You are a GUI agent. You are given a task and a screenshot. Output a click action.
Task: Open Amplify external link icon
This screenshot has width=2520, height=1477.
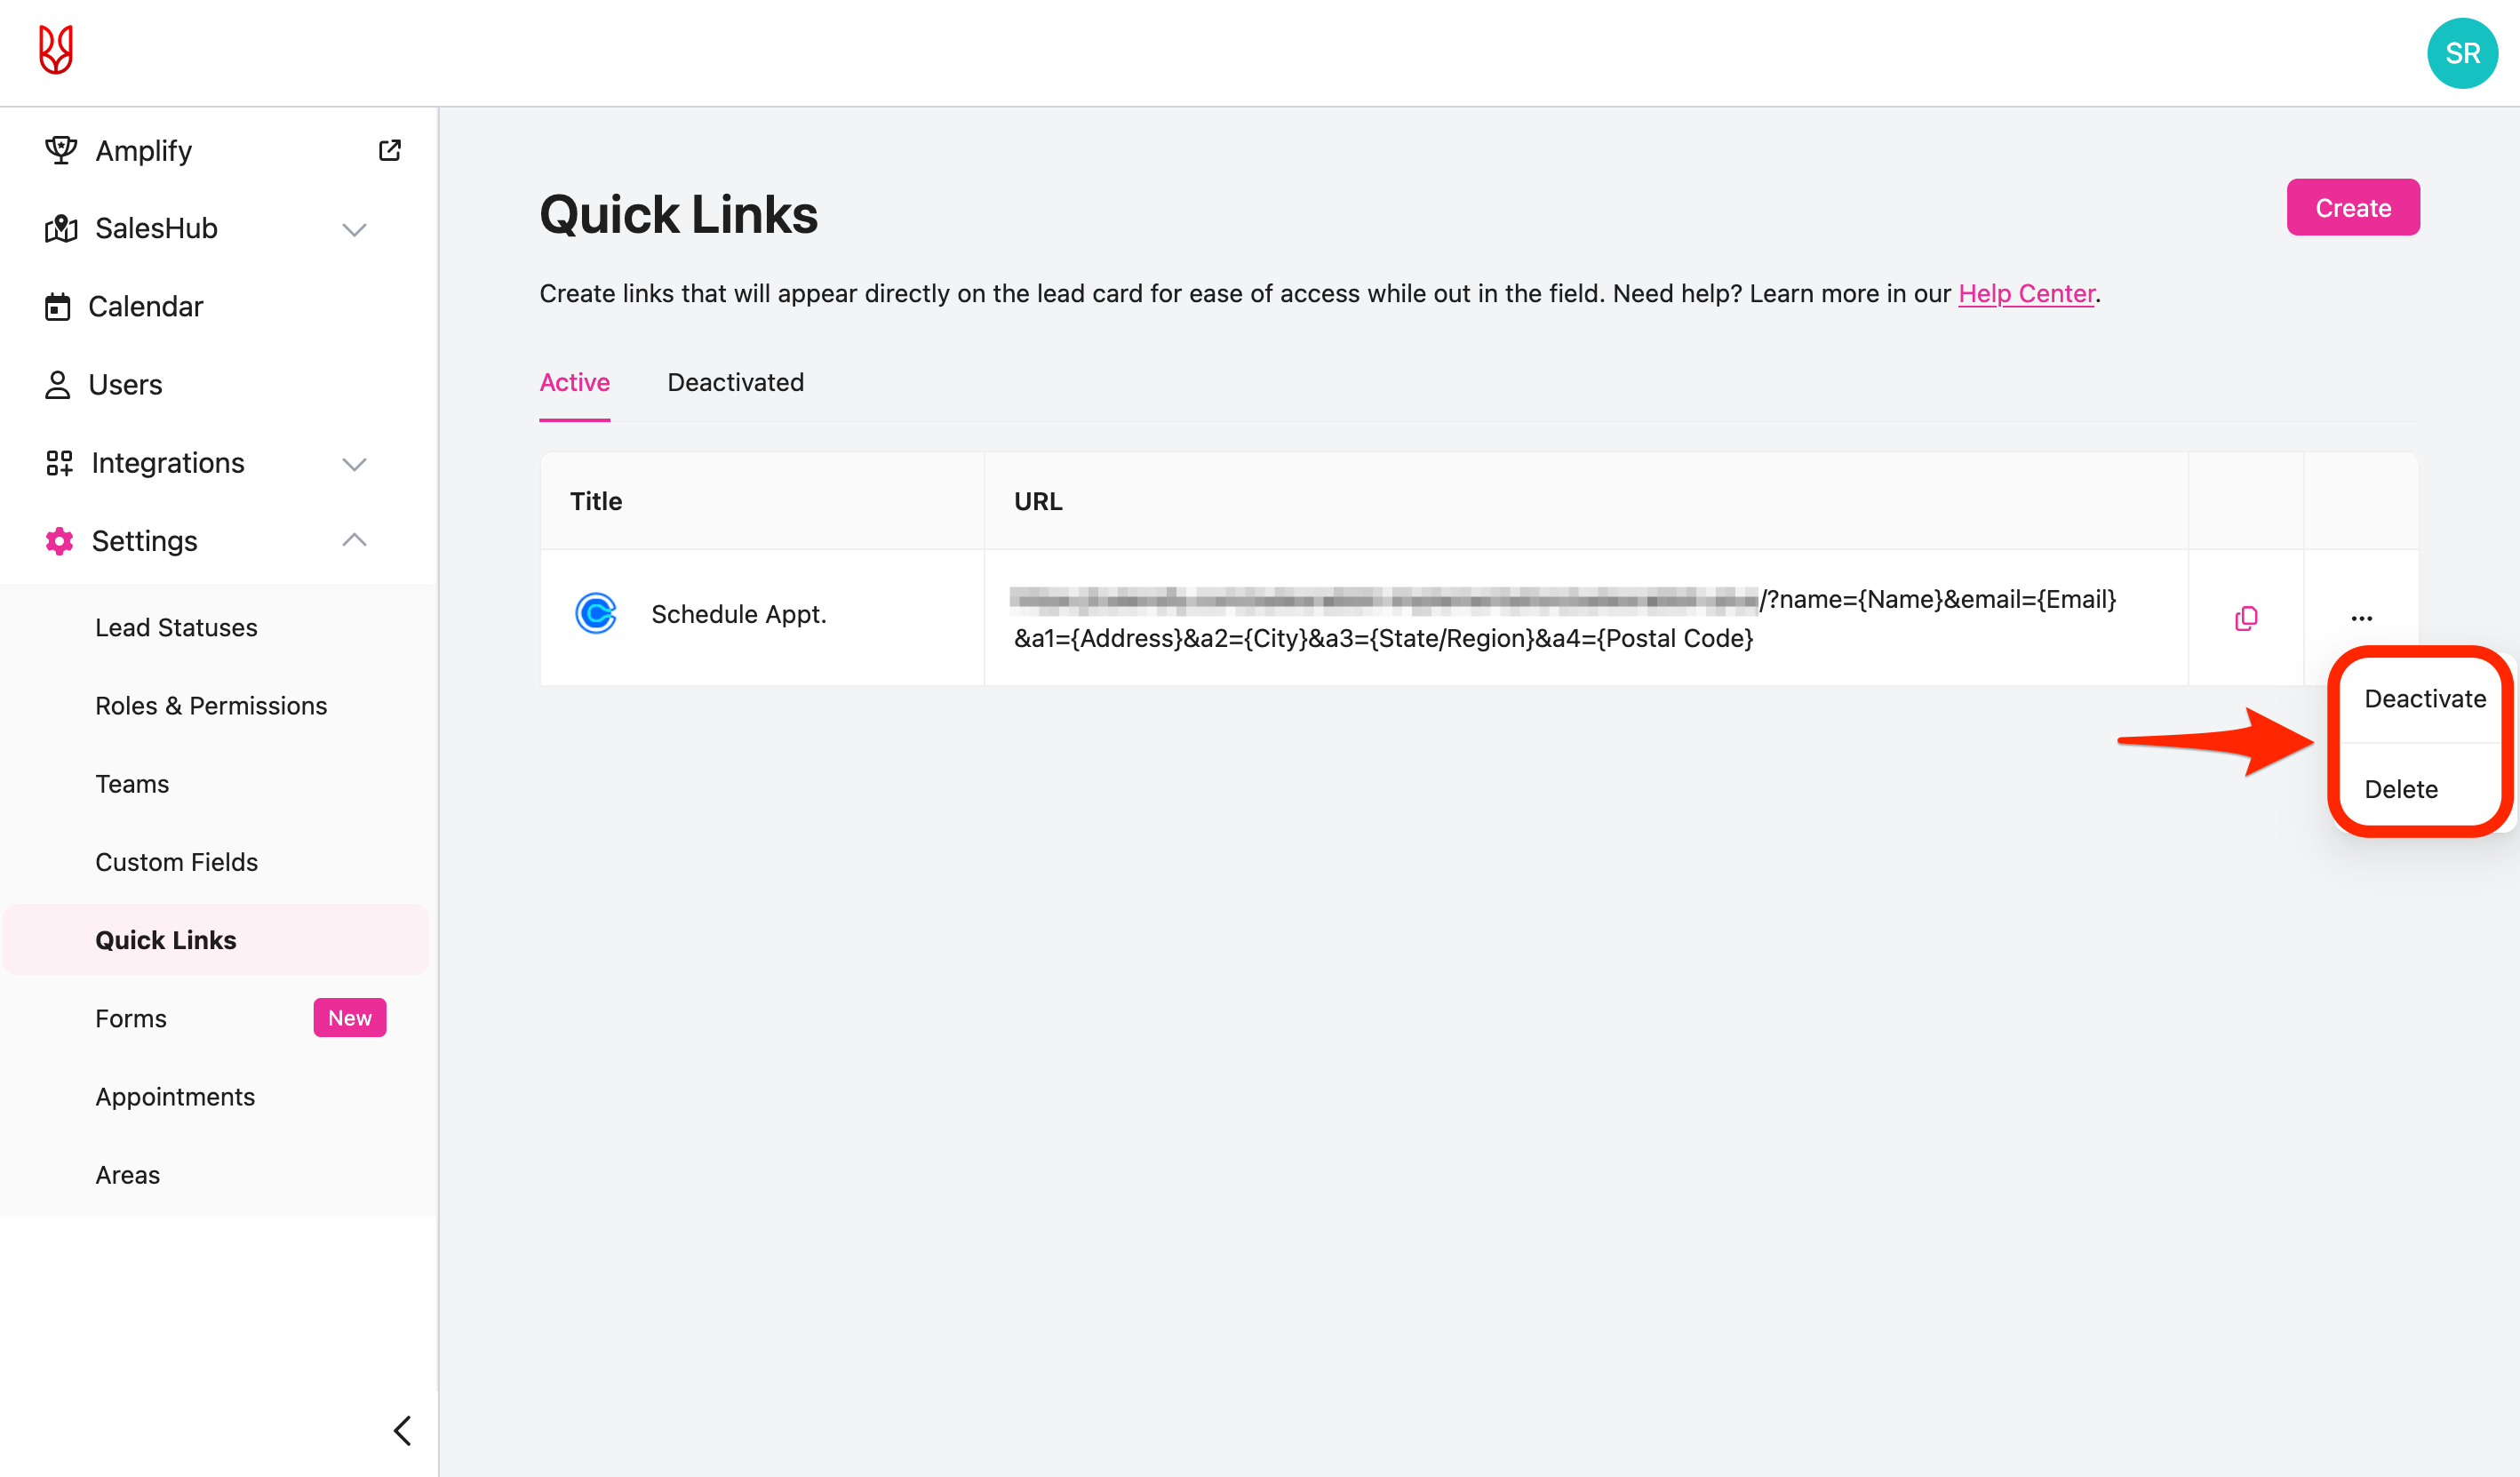(x=389, y=150)
